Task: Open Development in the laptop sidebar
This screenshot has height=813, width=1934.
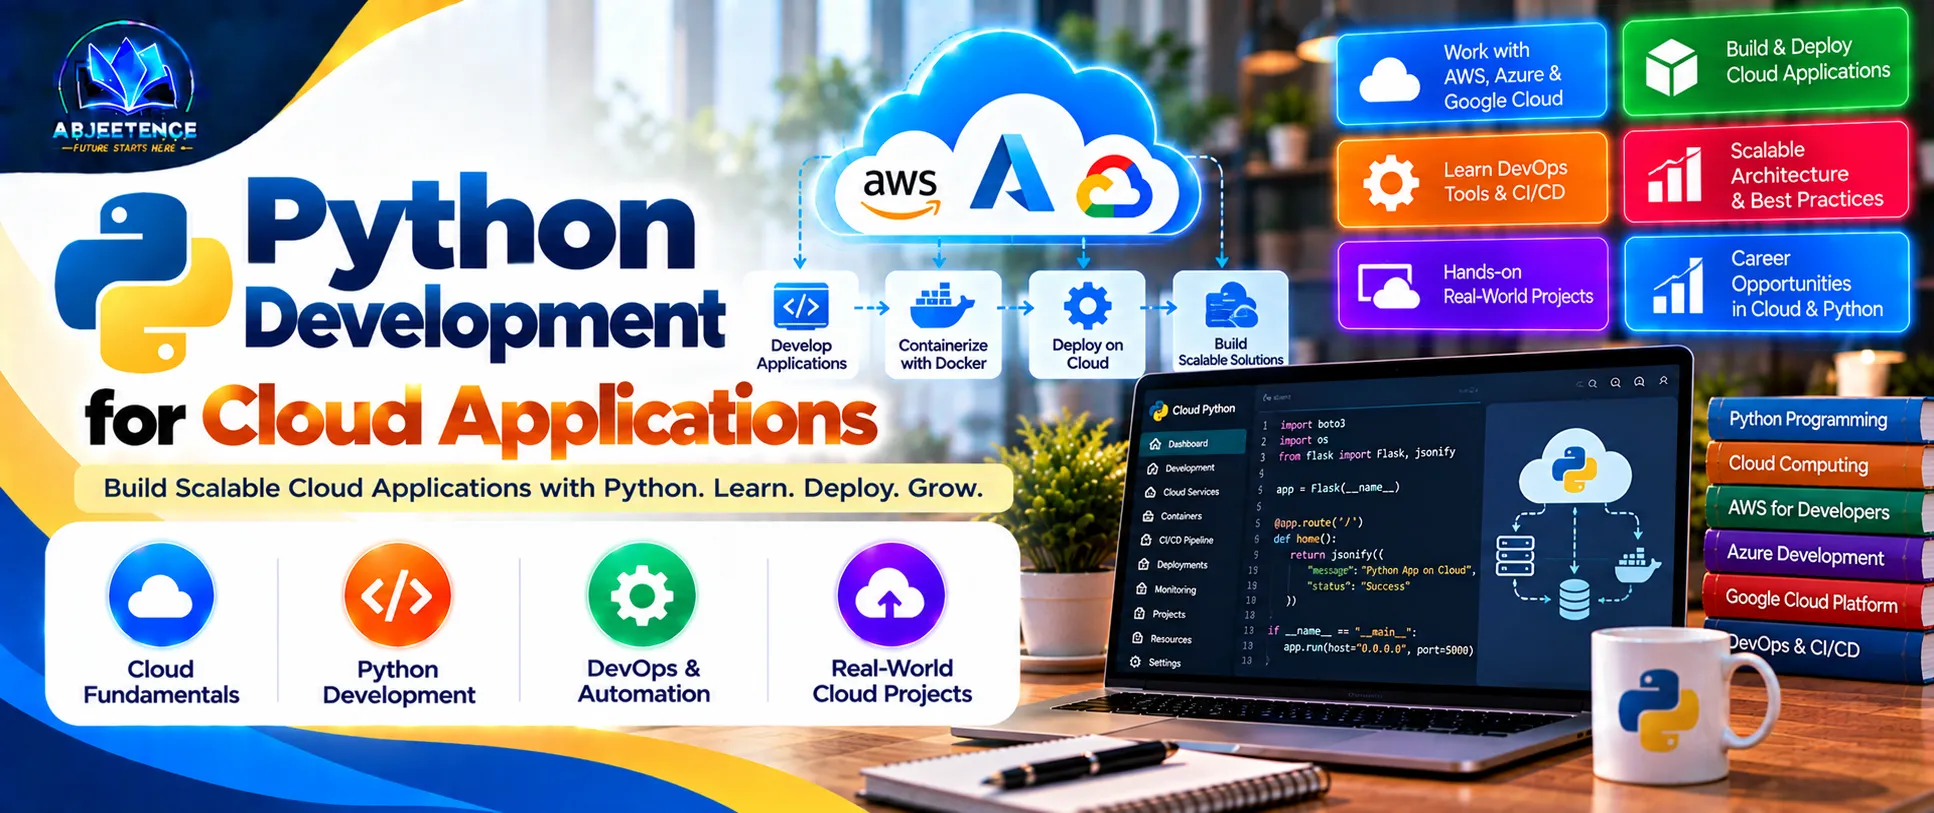Action: 1182,468
